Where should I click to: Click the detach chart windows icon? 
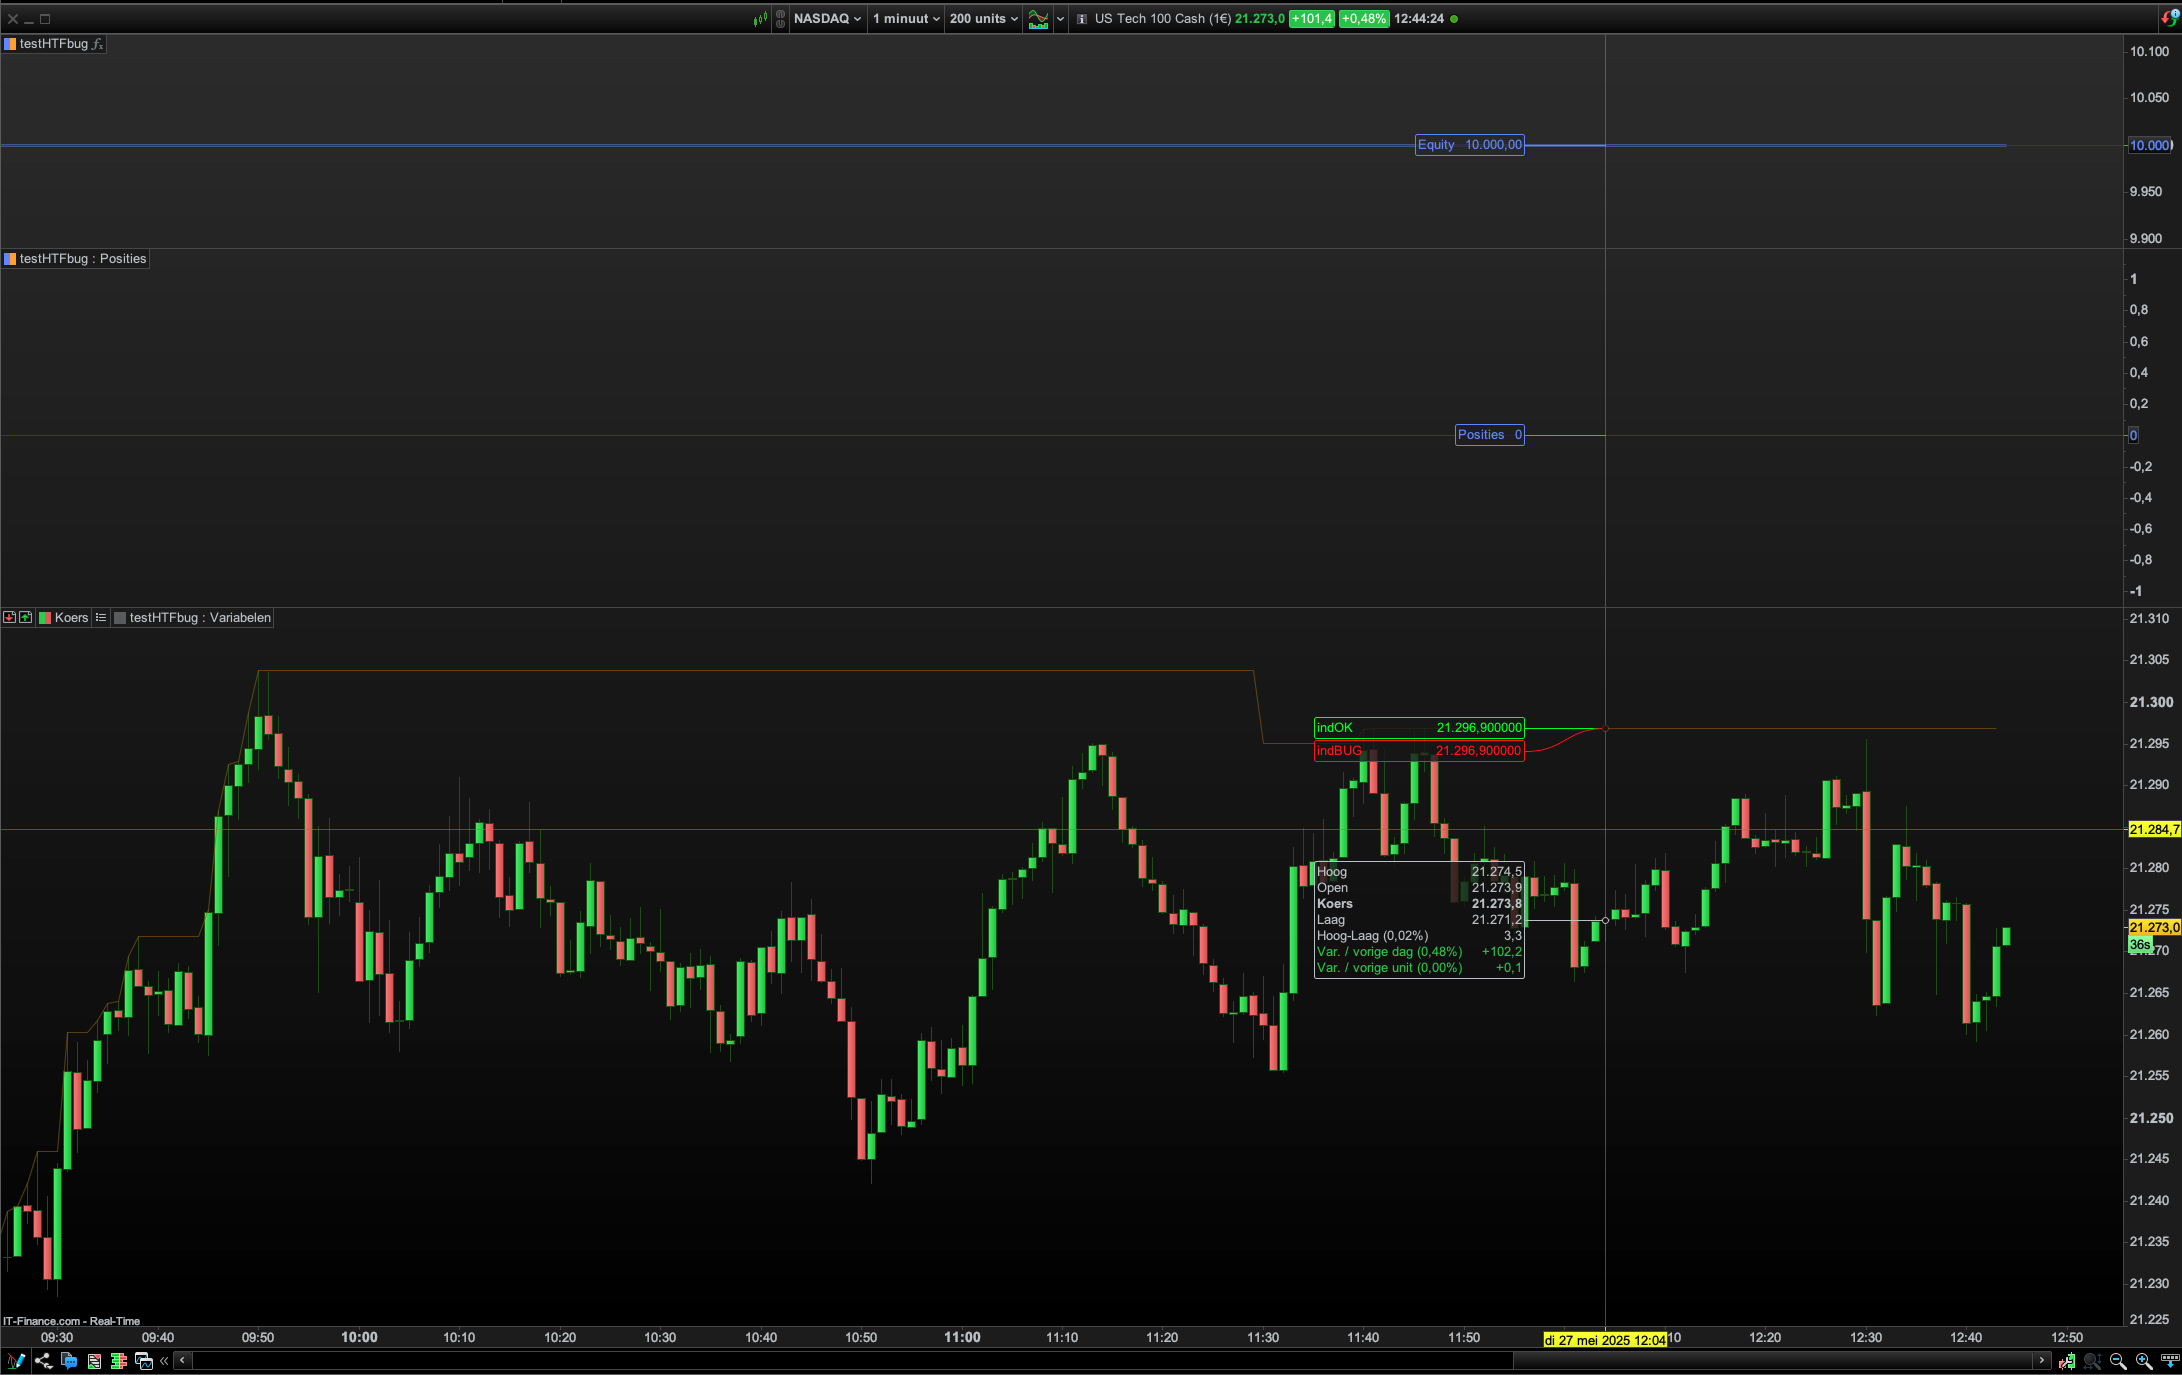coord(144,1360)
